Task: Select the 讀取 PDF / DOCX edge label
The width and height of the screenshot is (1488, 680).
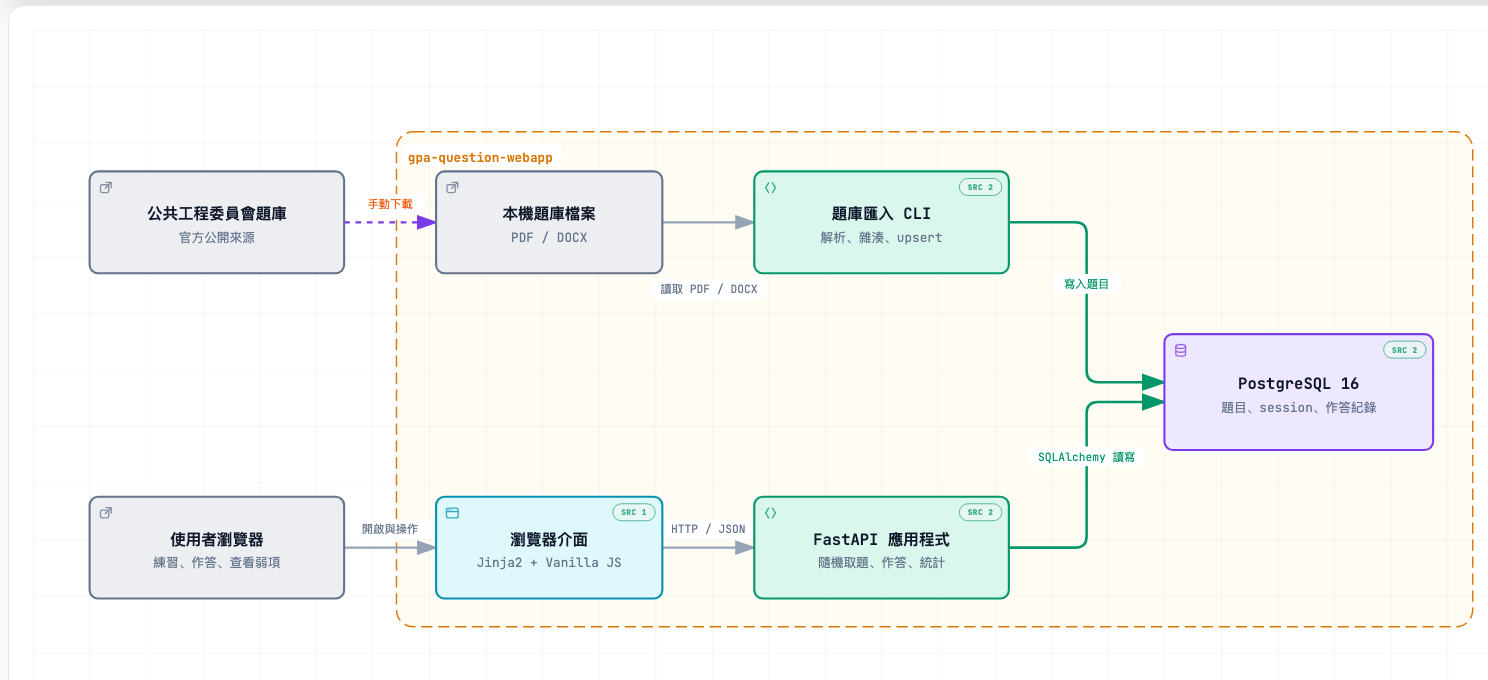Action: (709, 289)
